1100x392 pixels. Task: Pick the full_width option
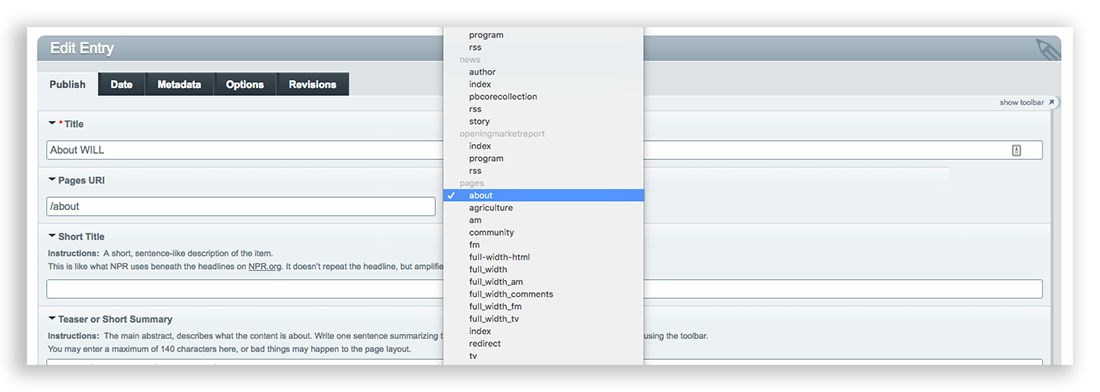tap(544, 269)
